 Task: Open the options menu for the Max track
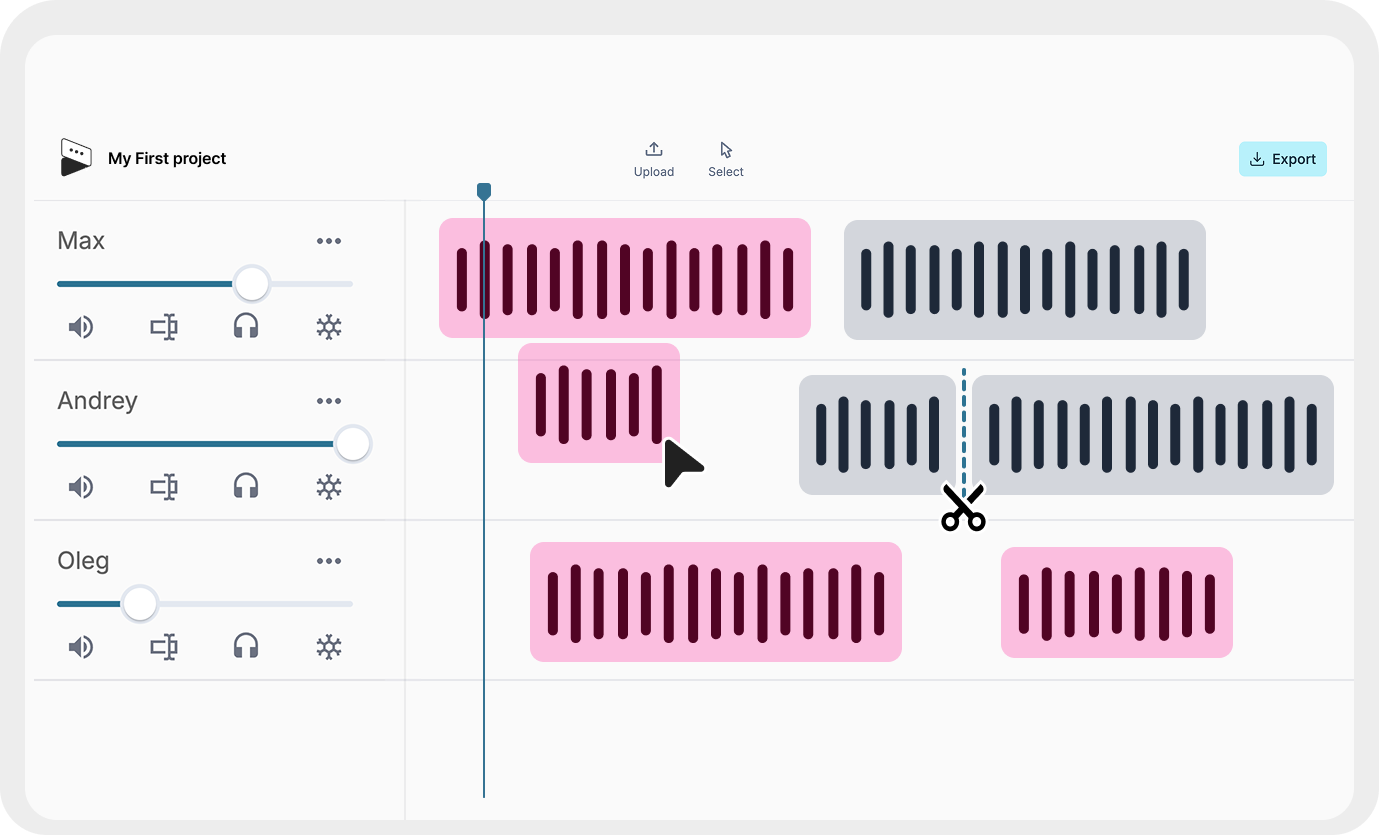coord(329,240)
